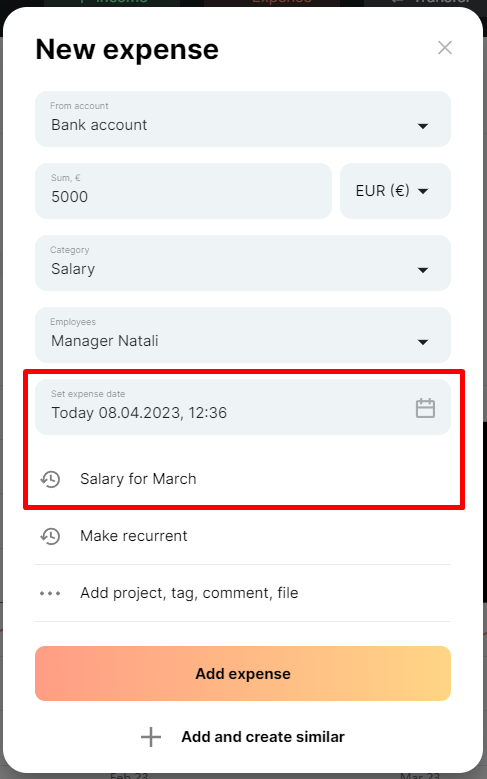Screen dimensions: 487x779
Task: Open calendar icon in expense date field
Action: [425, 408]
